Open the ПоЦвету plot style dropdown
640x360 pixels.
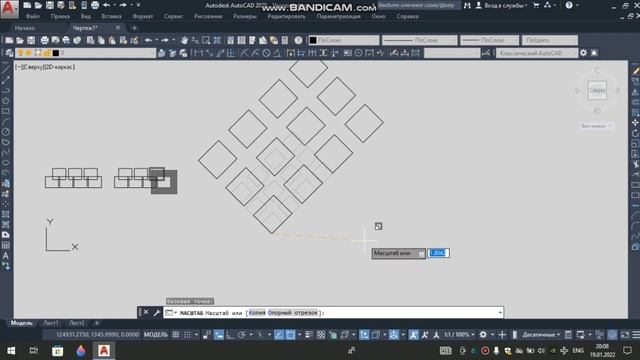(x=550, y=40)
